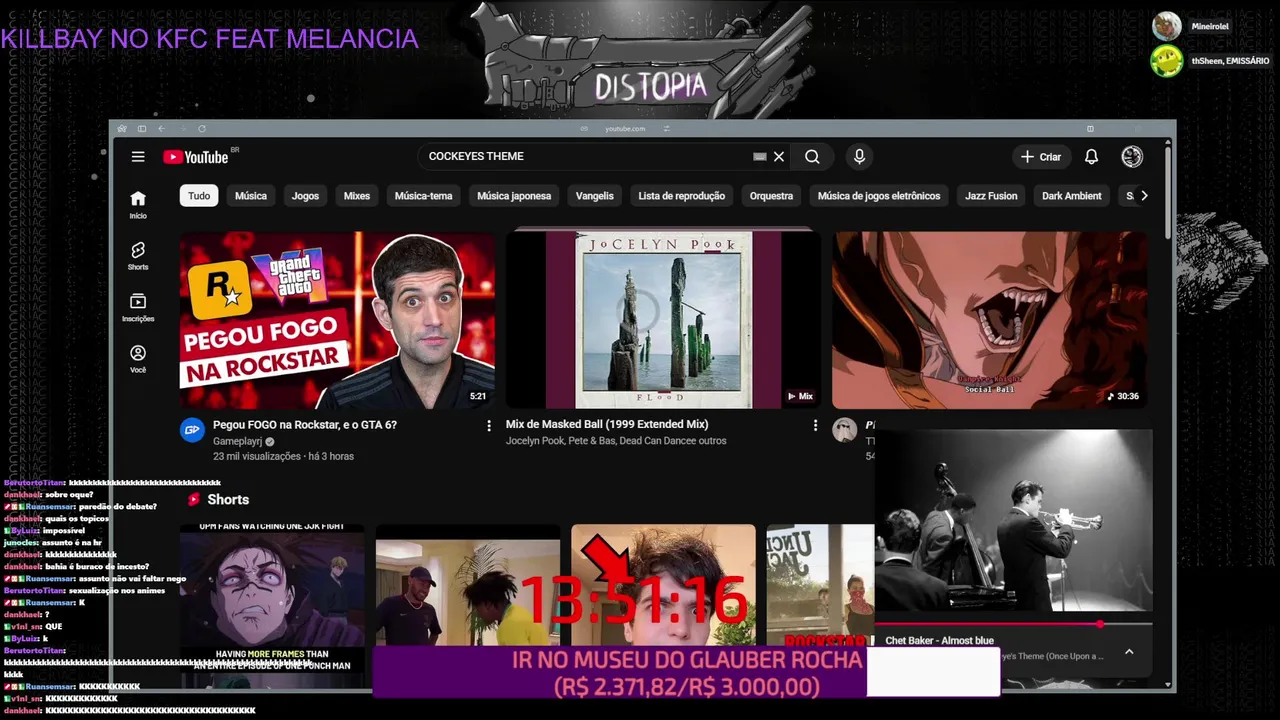Image resolution: width=1280 pixels, height=720 pixels.
Task: Toggle the browser sidebar panel icon
Action: coord(142,129)
